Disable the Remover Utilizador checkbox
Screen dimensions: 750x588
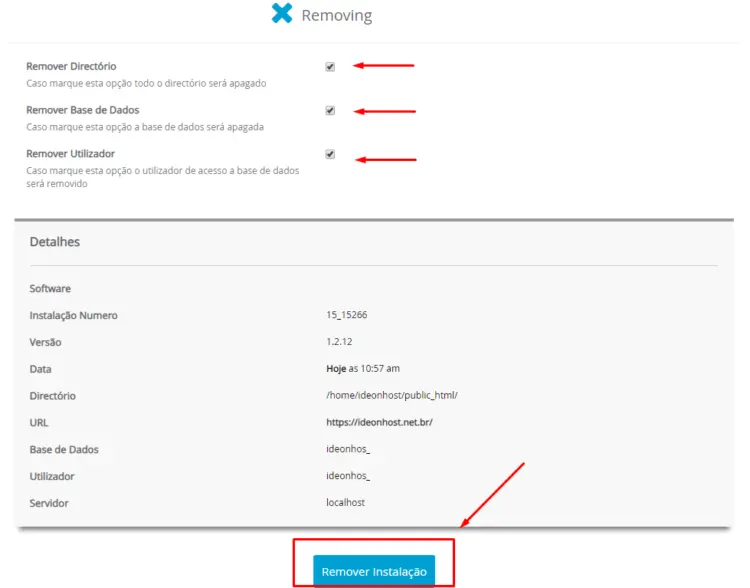pos(330,155)
